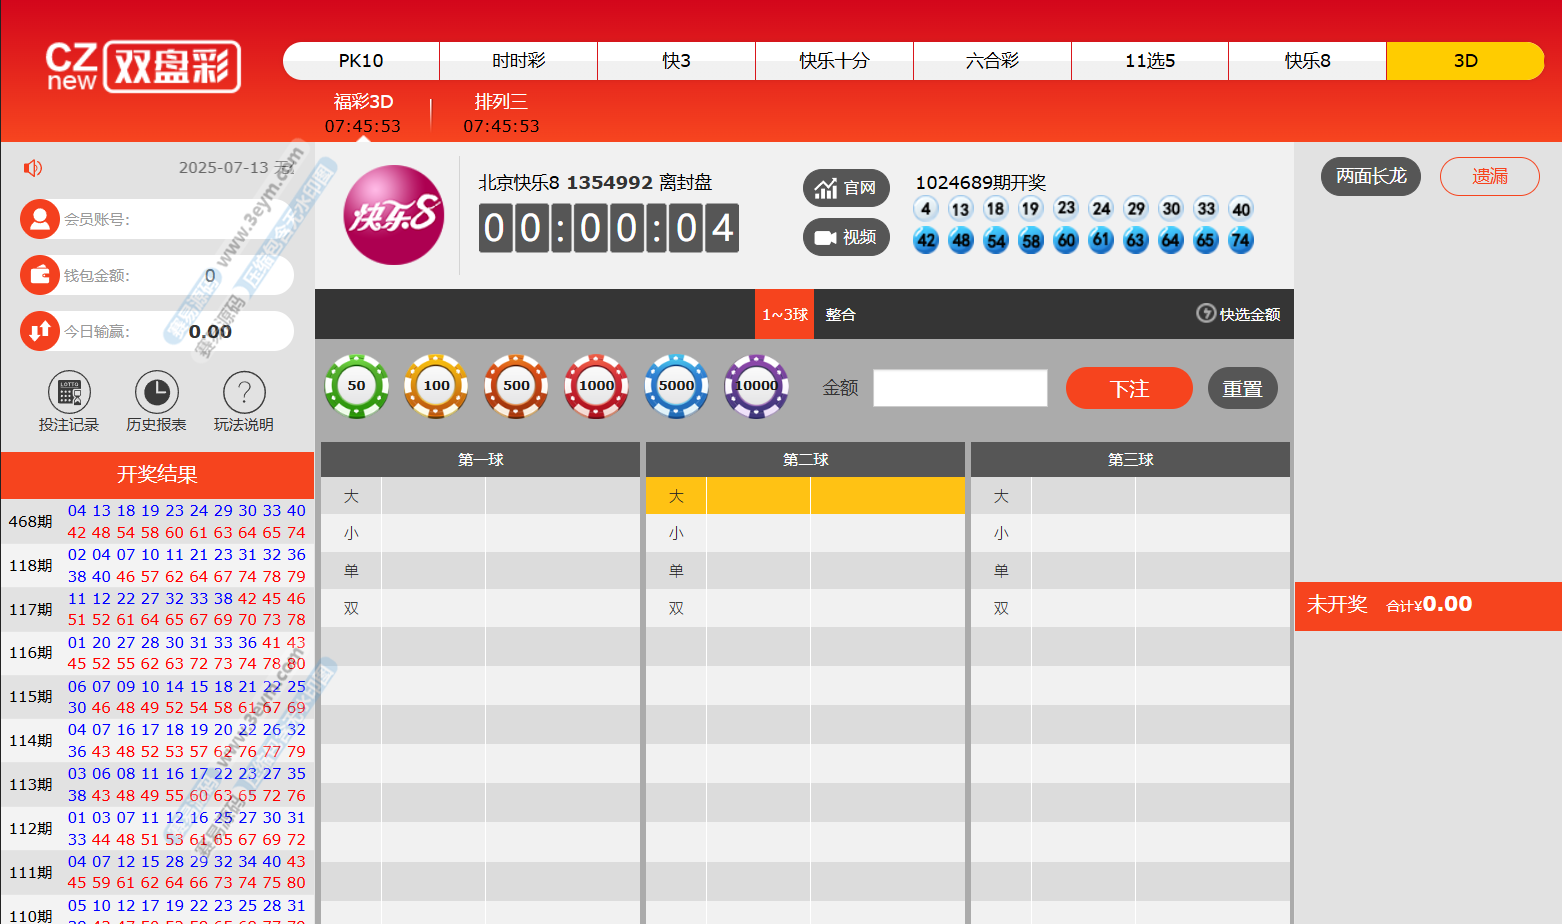Screen dimensions: 1562x924
Task: Click the 下注 bet button
Action: pyautogui.click(x=1129, y=388)
